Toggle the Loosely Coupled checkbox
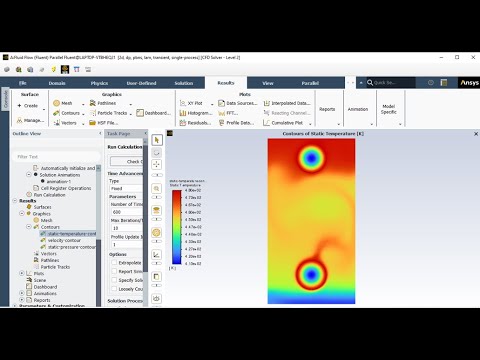480x360 pixels. click(x=114, y=289)
